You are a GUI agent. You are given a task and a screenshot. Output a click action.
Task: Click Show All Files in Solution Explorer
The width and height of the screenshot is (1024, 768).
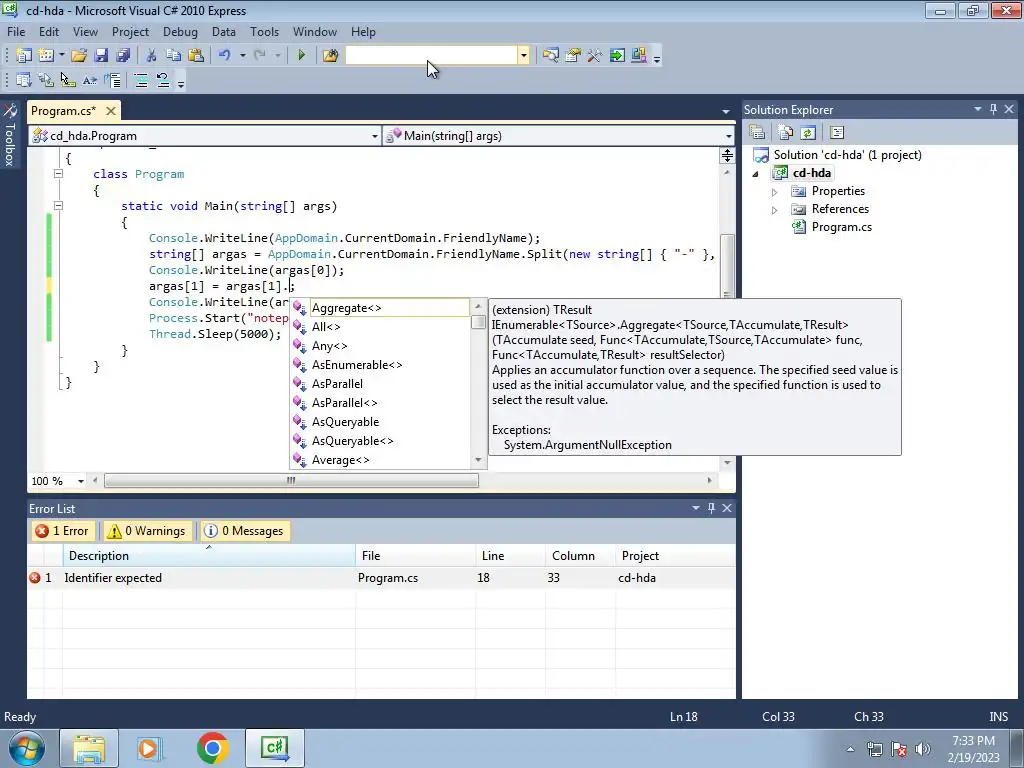(x=786, y=133)
